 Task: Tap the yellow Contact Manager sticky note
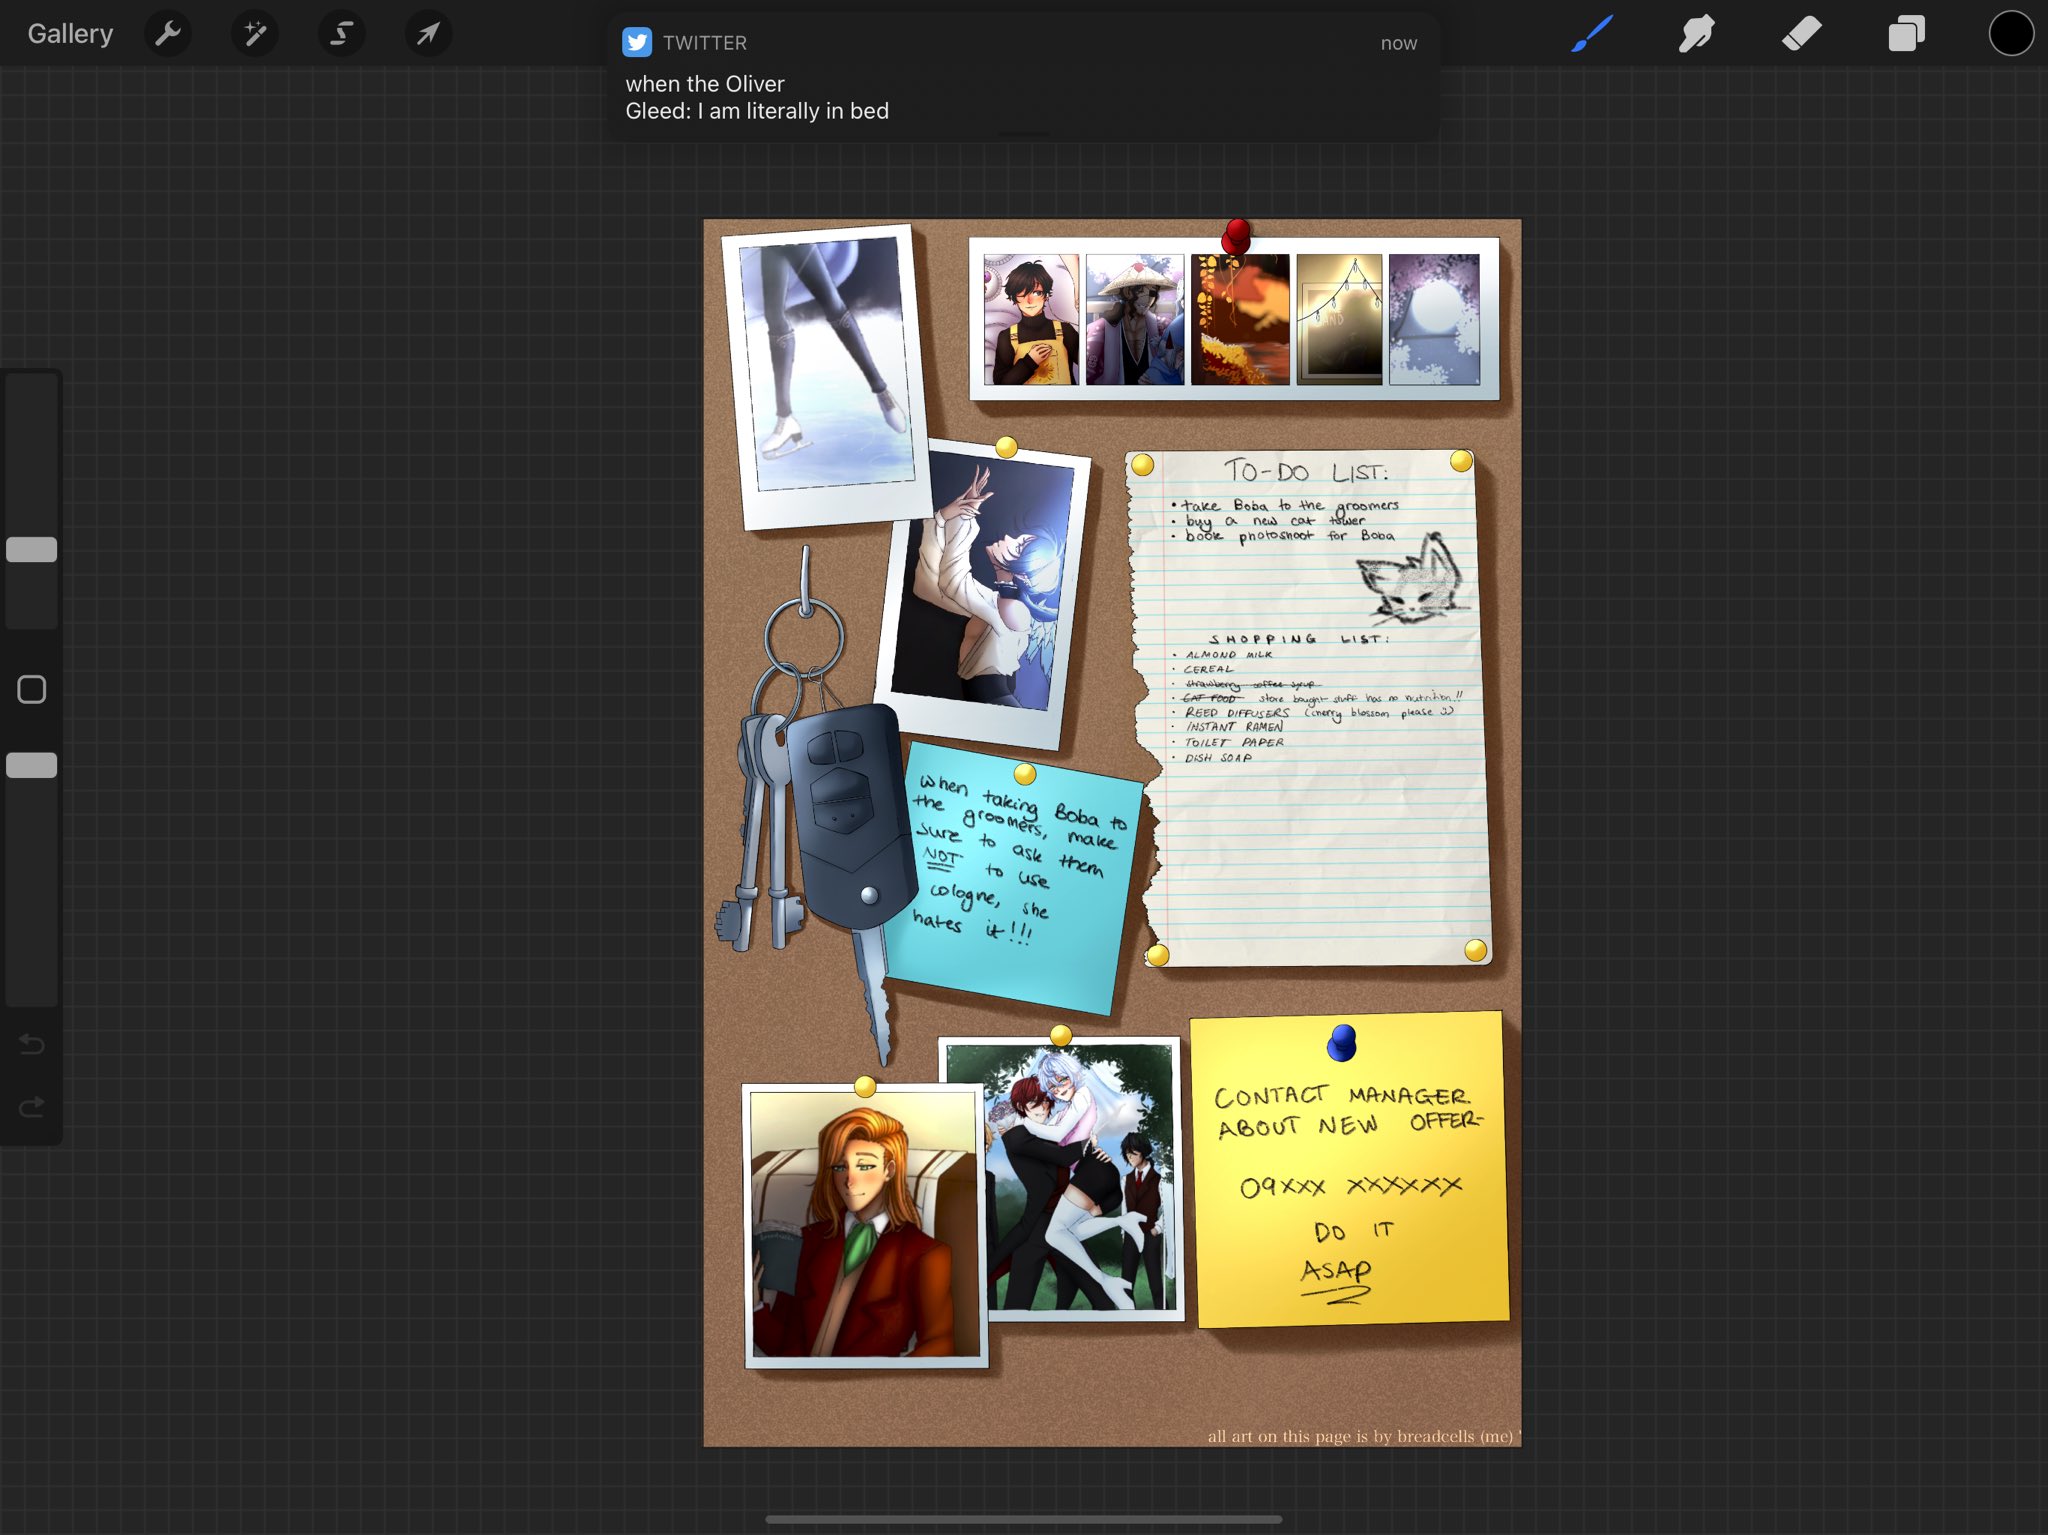point(1352,1170)
